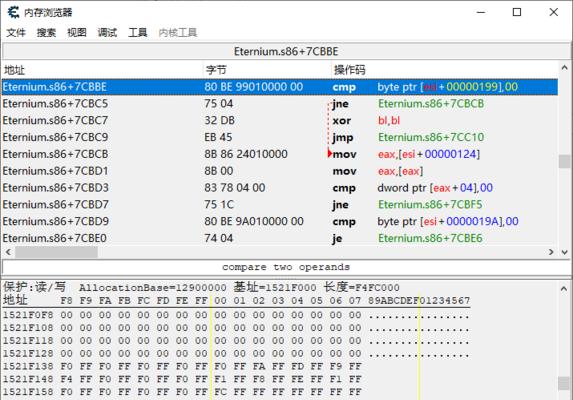Minimize the 内存浏览器 window
Screen dimensions: 573x400
tap(481, 12)
